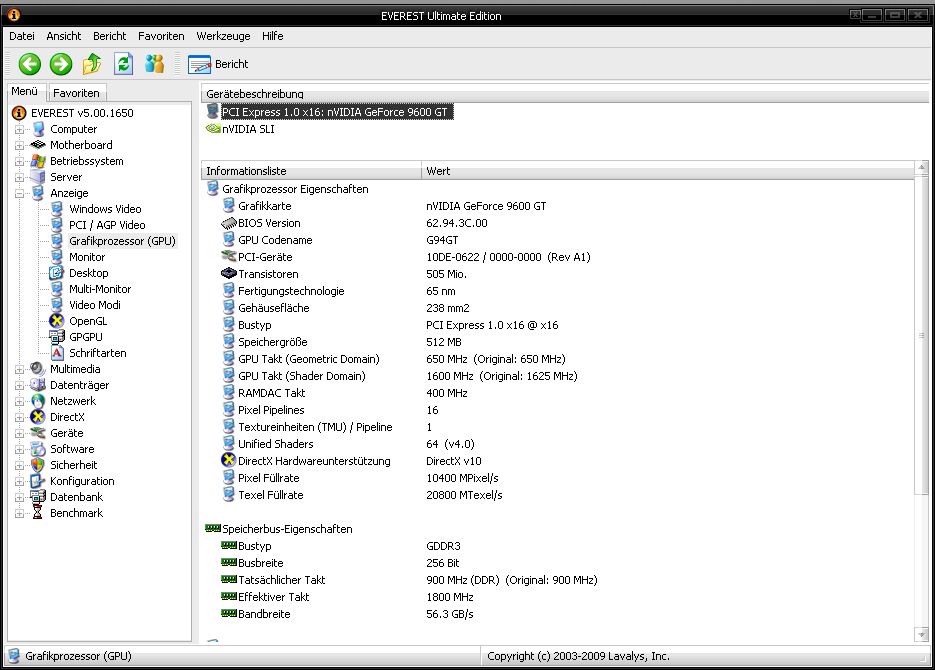
Task: Expand the Software tree node
Action: coord(19,449)
